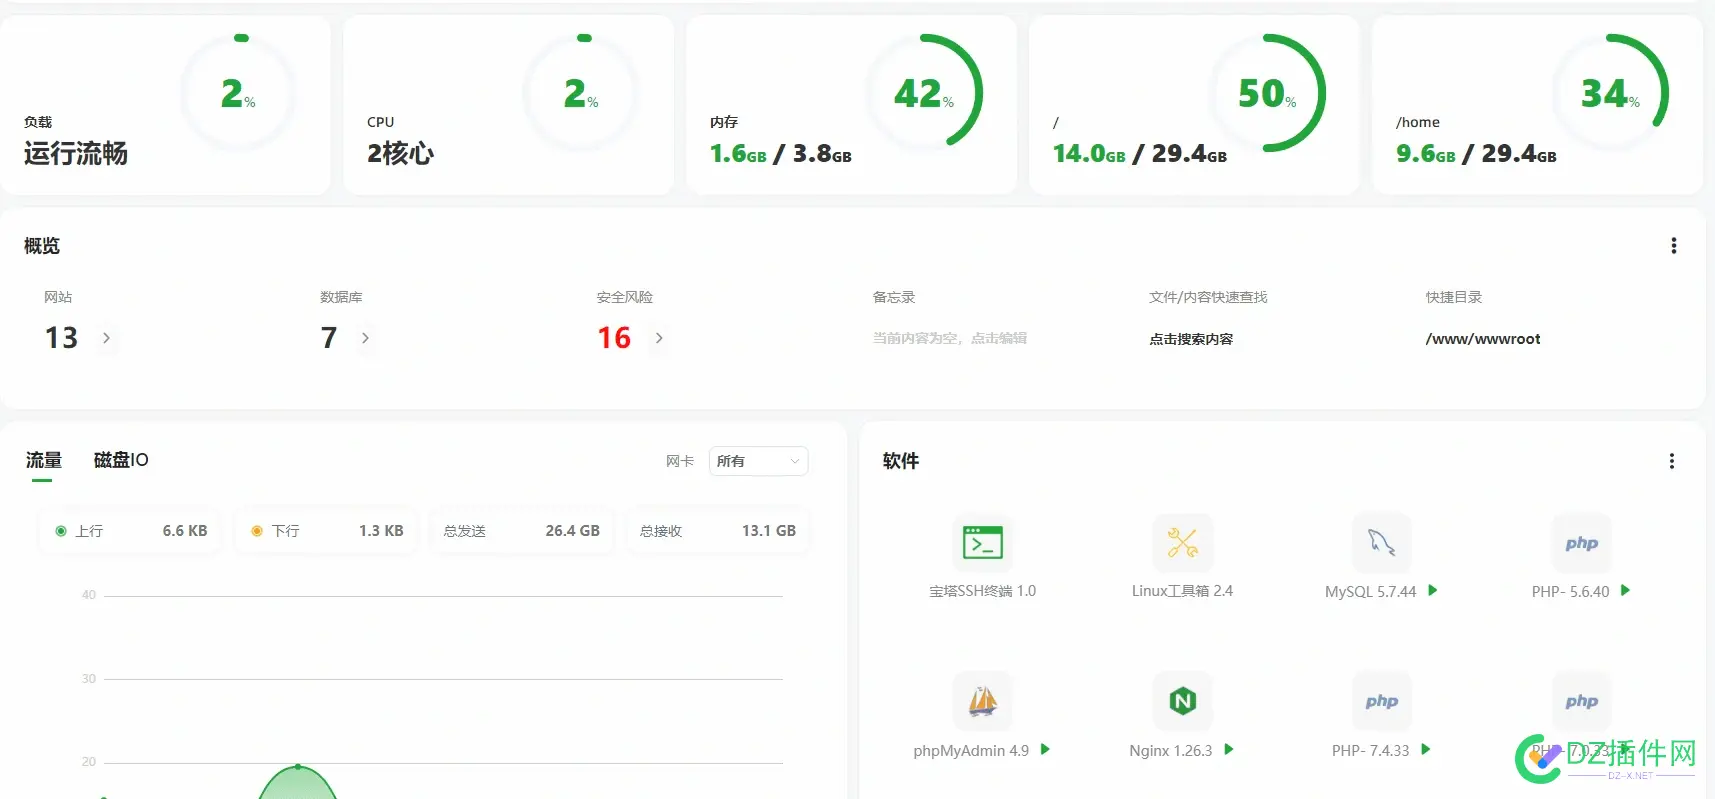
Task: Click 点击搜索内容 file search link
Action: (x=1191, y=339)
